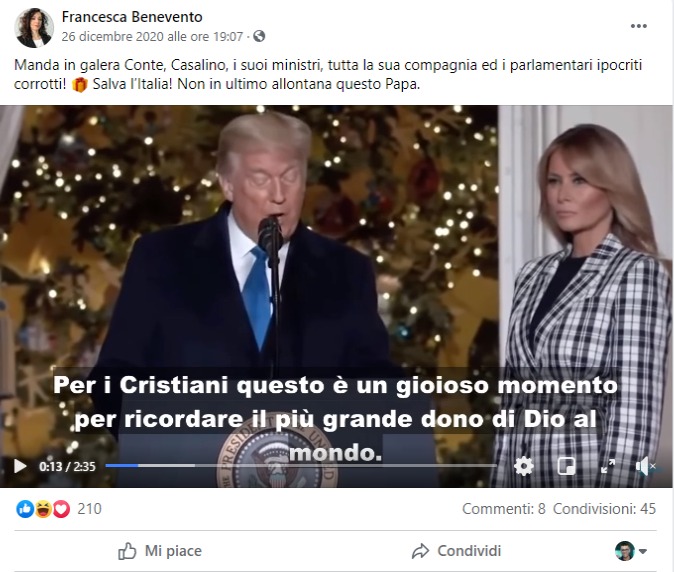Click the Condividi button

tap(456, 551)
